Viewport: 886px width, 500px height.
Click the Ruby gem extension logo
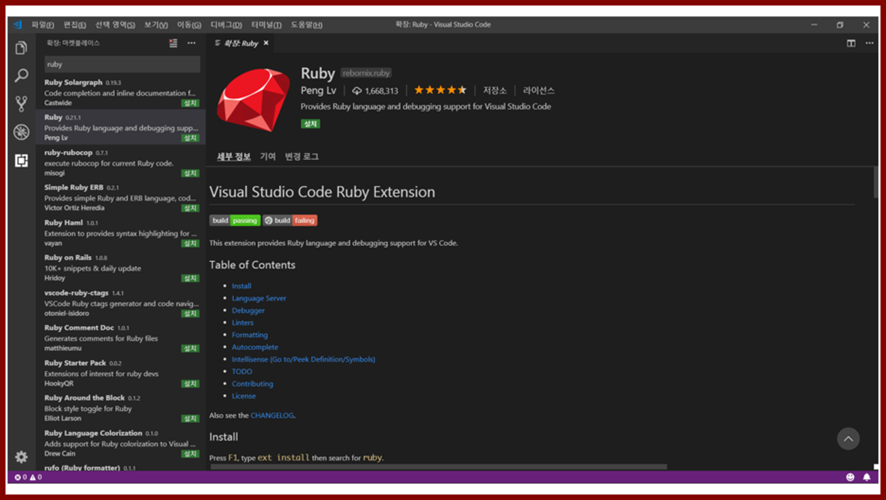[x=253, y=99]
